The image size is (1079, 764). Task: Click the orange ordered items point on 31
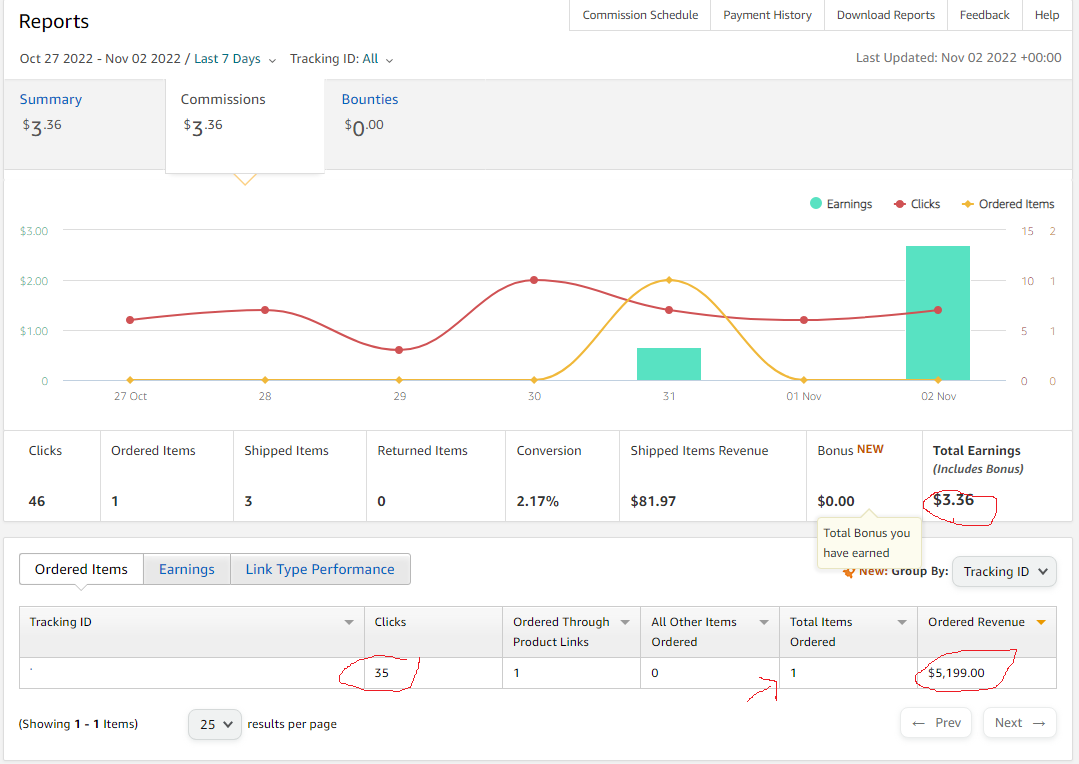669,280
